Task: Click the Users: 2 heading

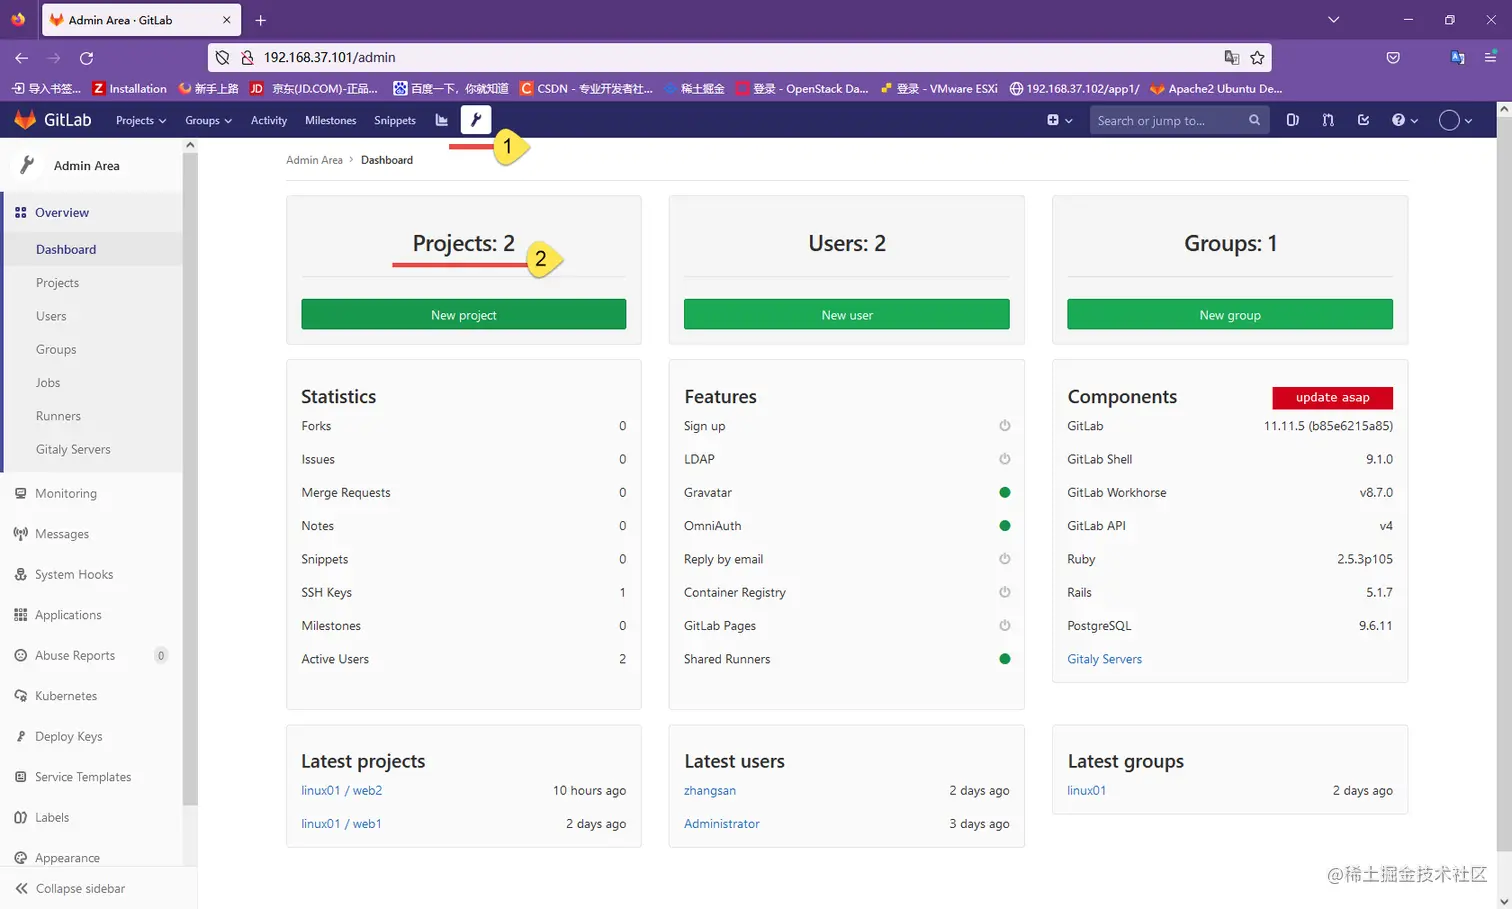Action: click(x=847, y=243)
